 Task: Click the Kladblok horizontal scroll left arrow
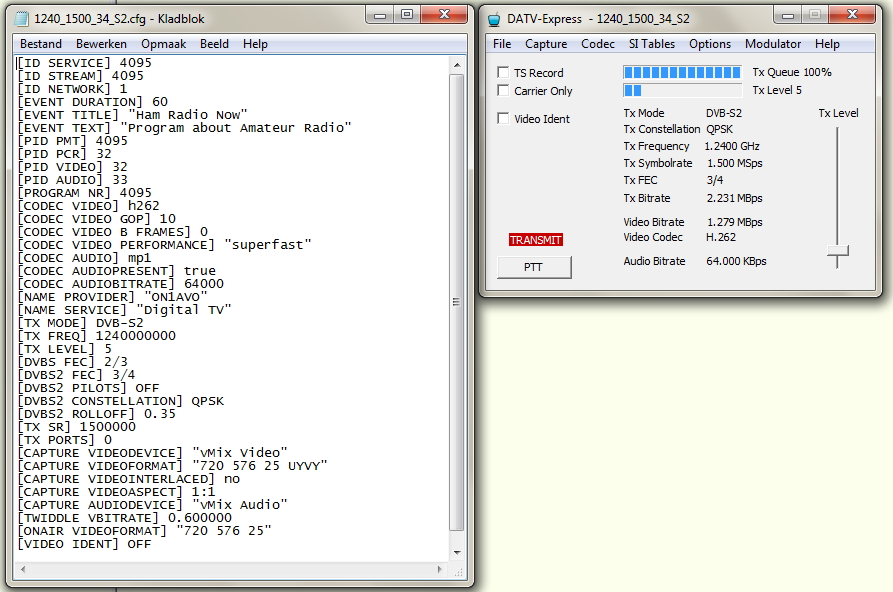(23, 569)
